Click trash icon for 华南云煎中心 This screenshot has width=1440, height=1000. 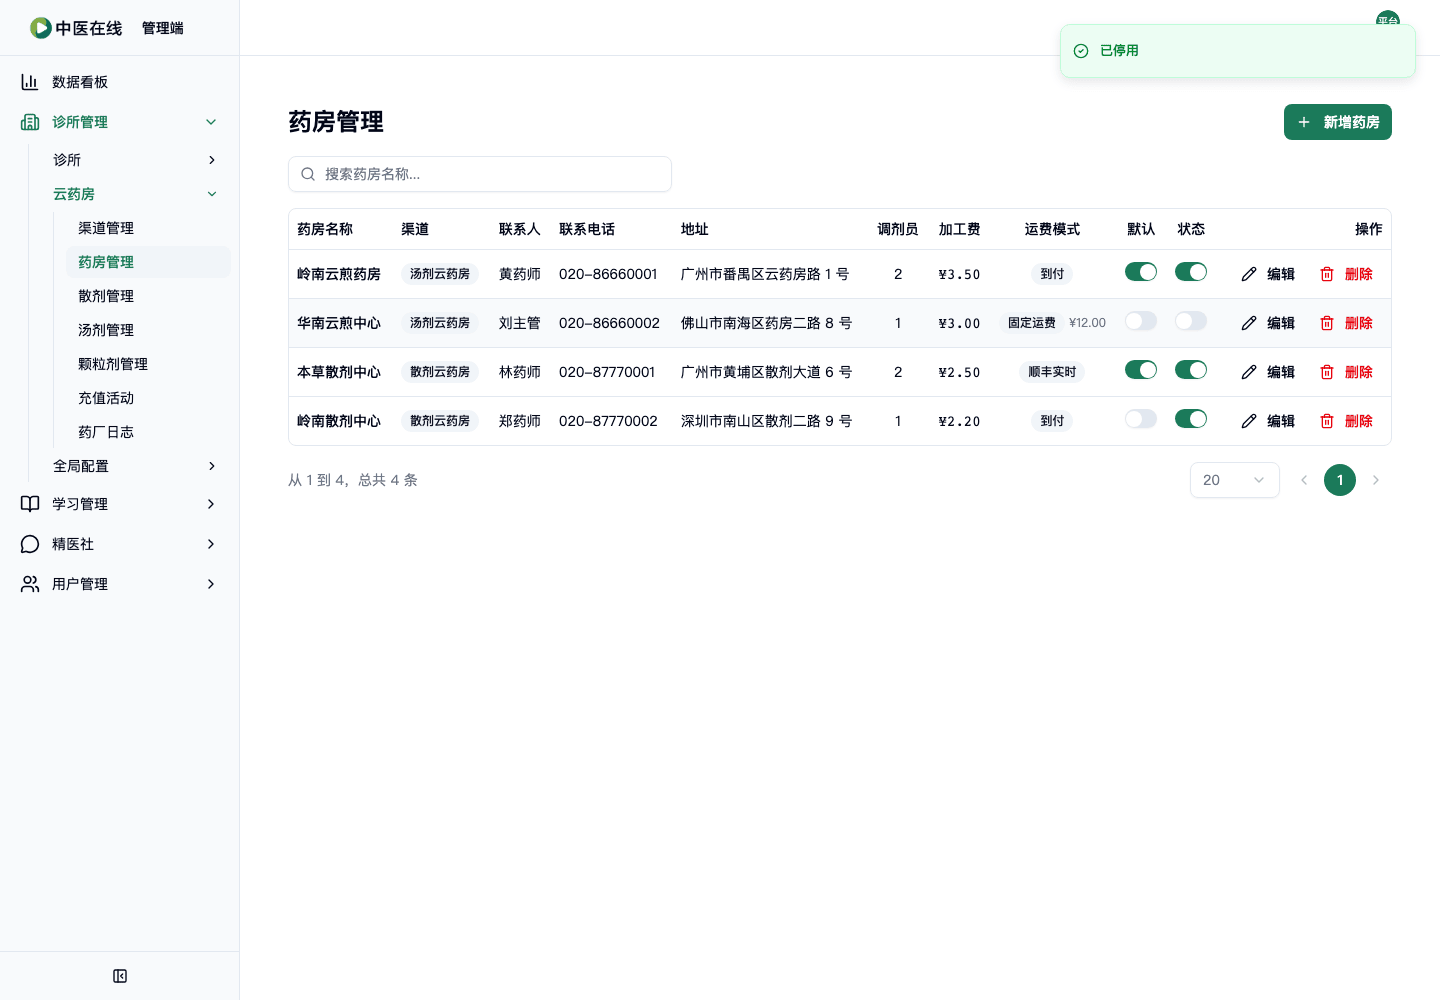coord(1327,323)
